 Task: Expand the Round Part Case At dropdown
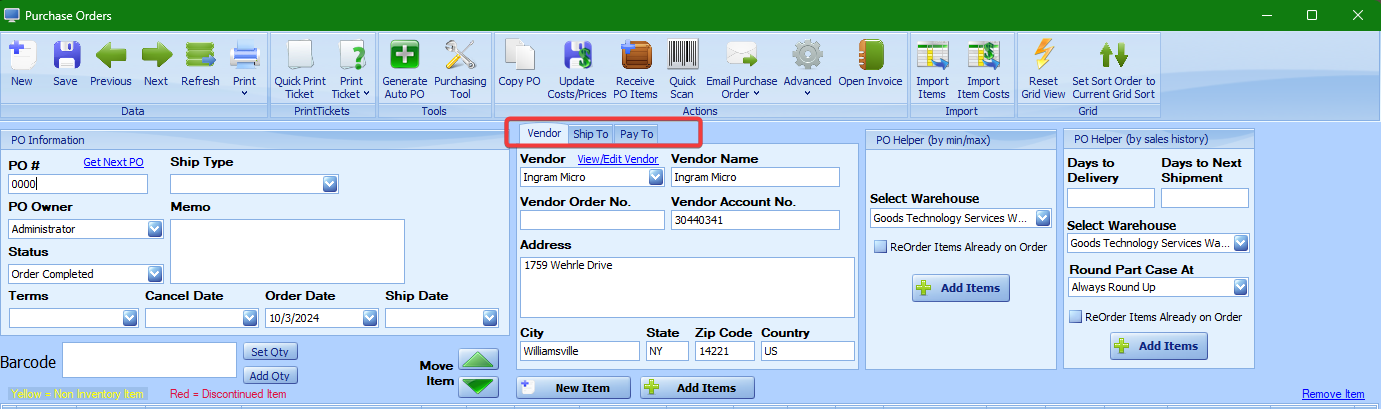click(x=1240, y=287)
